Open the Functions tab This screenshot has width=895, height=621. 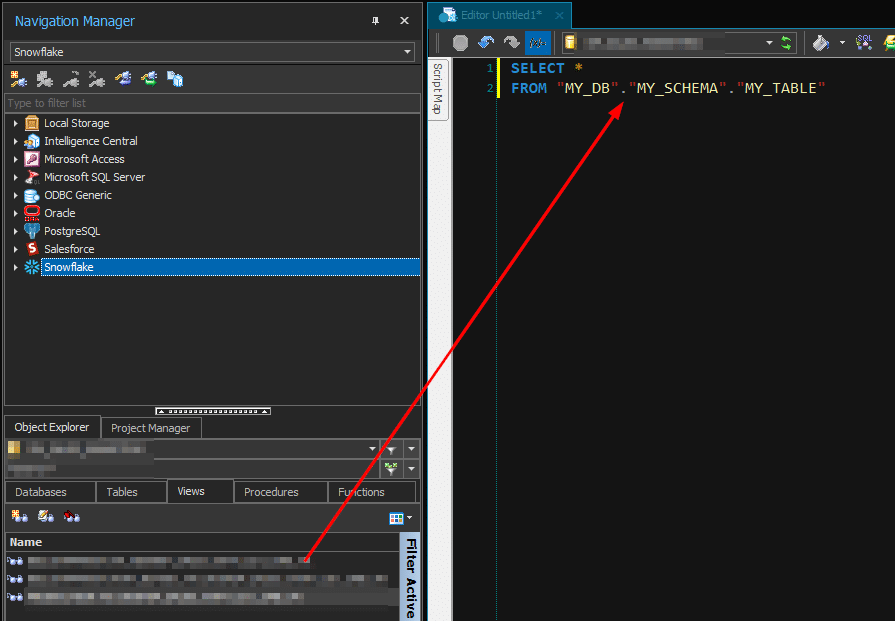[x=372, y=492]
